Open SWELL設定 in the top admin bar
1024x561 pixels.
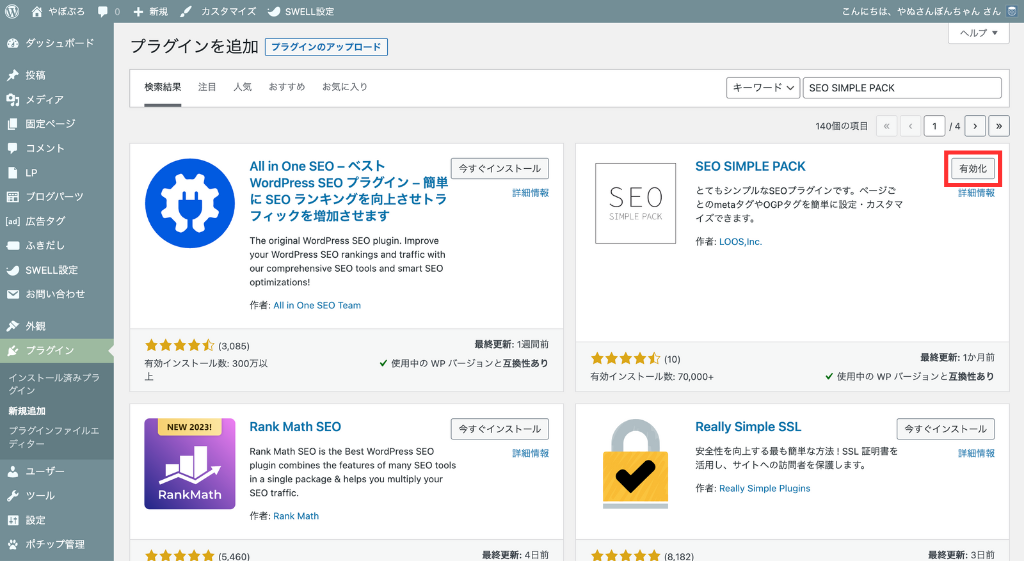[301, 11]
